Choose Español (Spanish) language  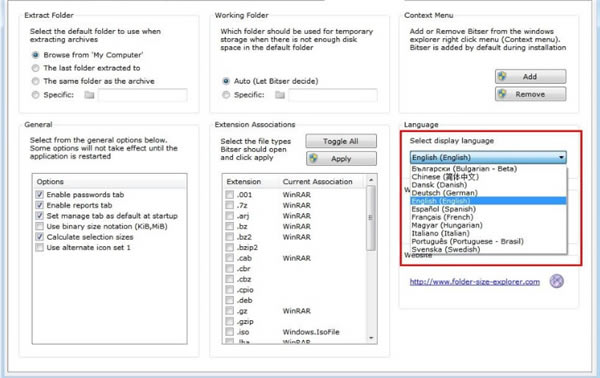tap(488, 209)
